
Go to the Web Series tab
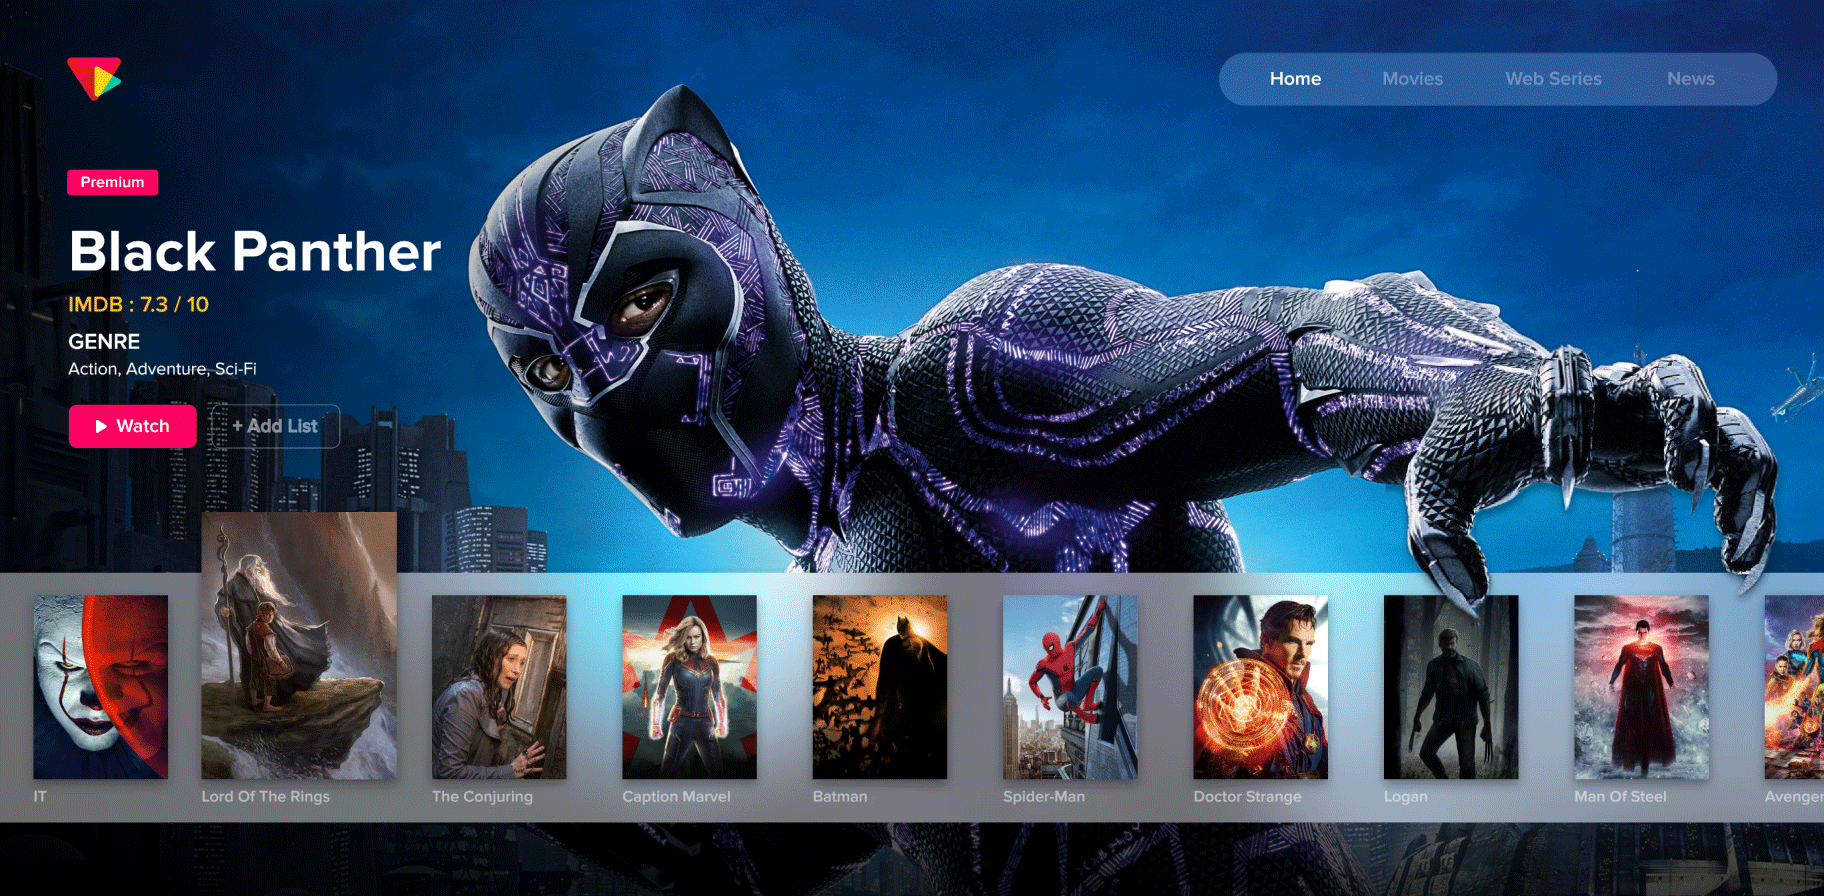1553,79
